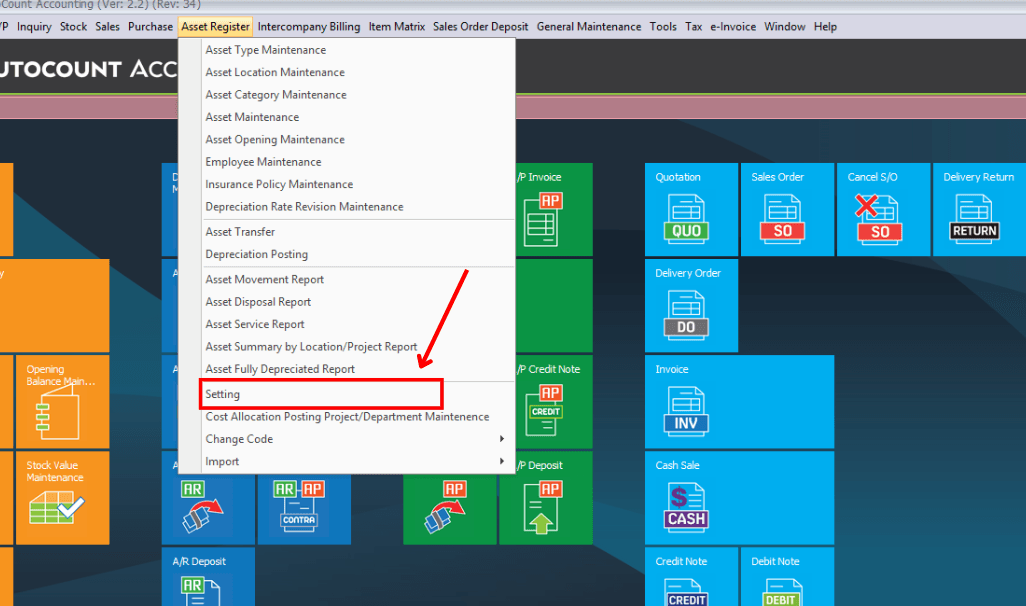The image size is (1026, 606).
Task: Open the Tools menu
Action: [663, 26]
